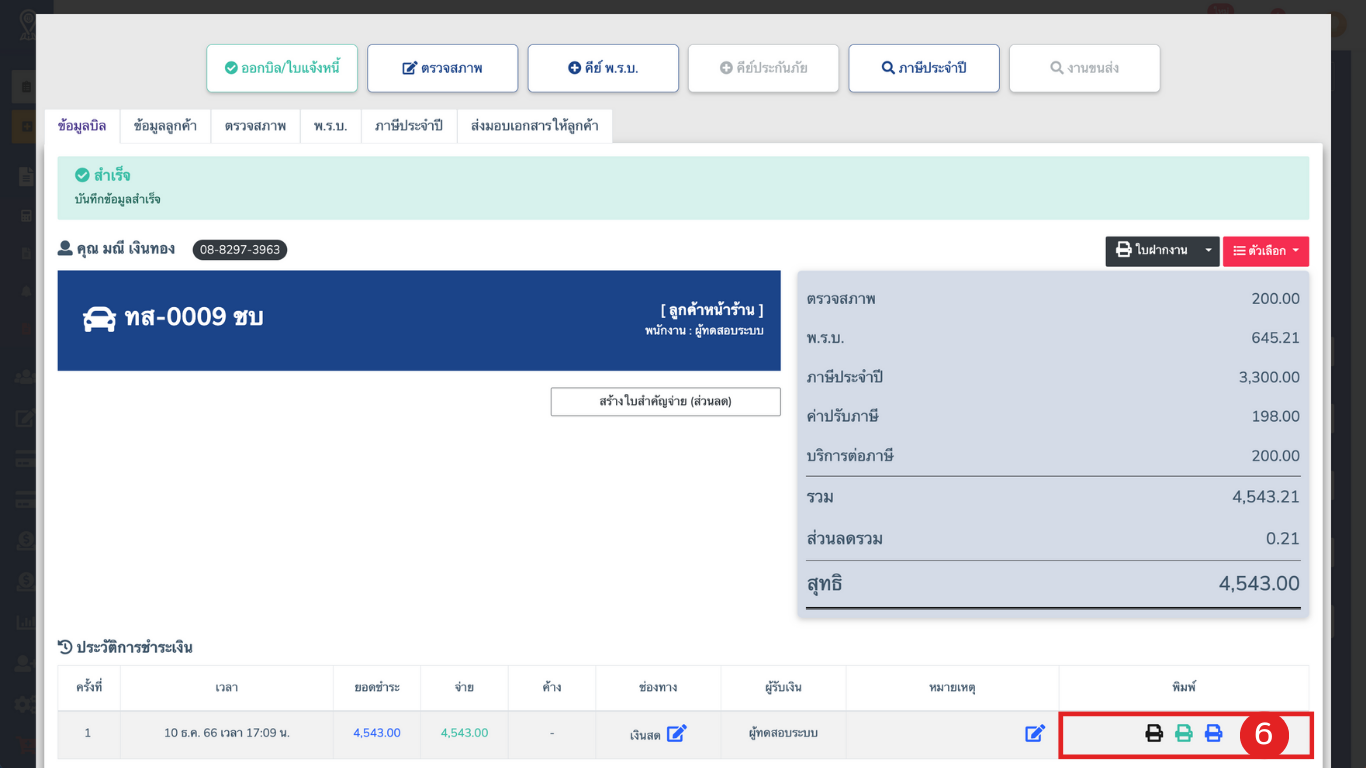Switch to the ข้อมูลบิล tab
The image size is (1366, 768).
coord(82,126)
